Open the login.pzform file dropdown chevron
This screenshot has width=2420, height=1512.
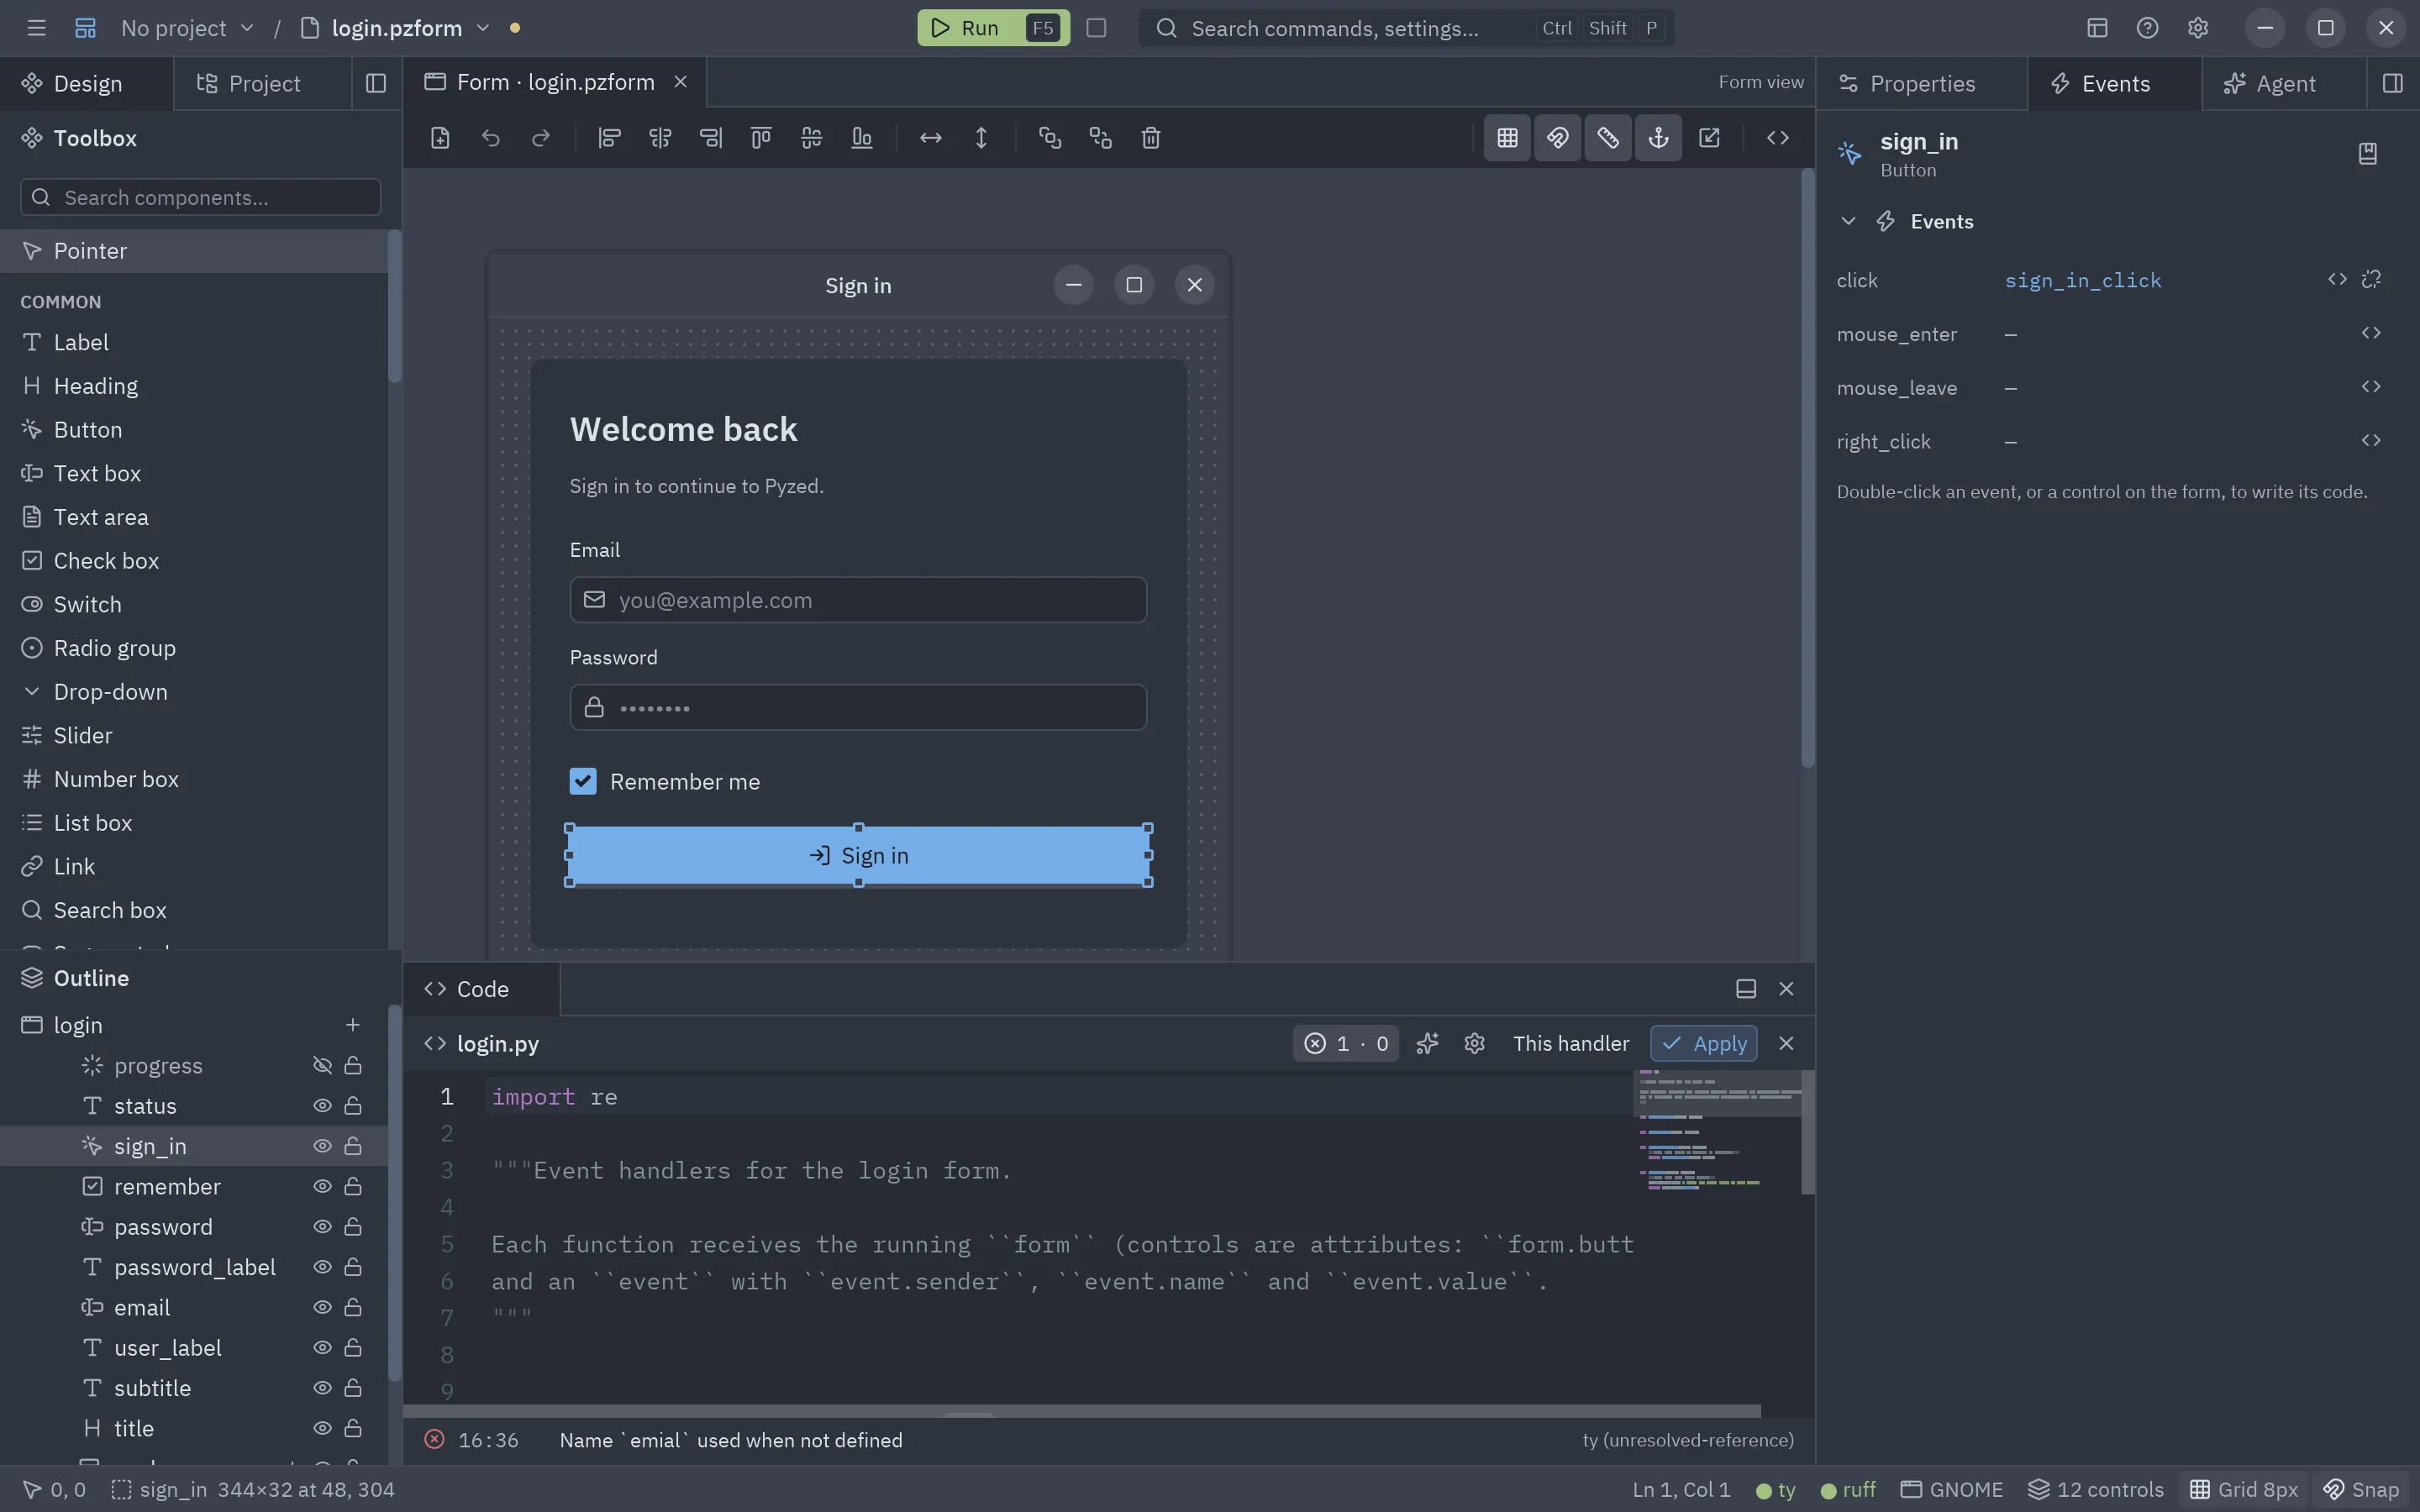pyautogui.click(x=483, y=28)
